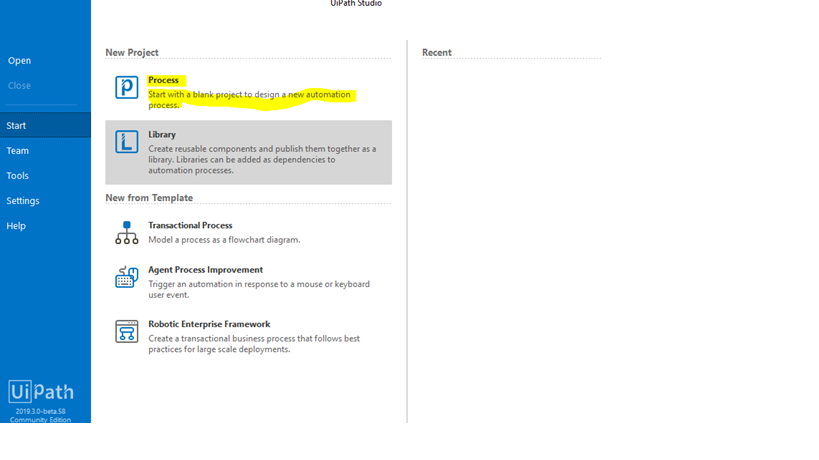The image size is (819, 460).
Task: Switch to the Start tab
Action: pyautogui.click(x=45, y=125)
